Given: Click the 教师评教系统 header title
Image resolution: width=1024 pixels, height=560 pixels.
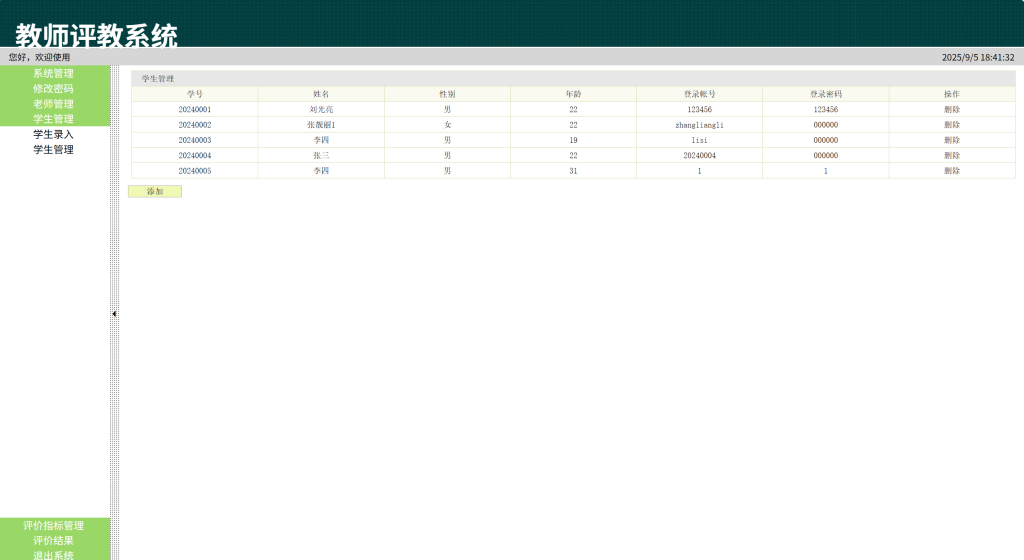Looking at the screenshot, I should pyautogui.click(x=97, y=35).
